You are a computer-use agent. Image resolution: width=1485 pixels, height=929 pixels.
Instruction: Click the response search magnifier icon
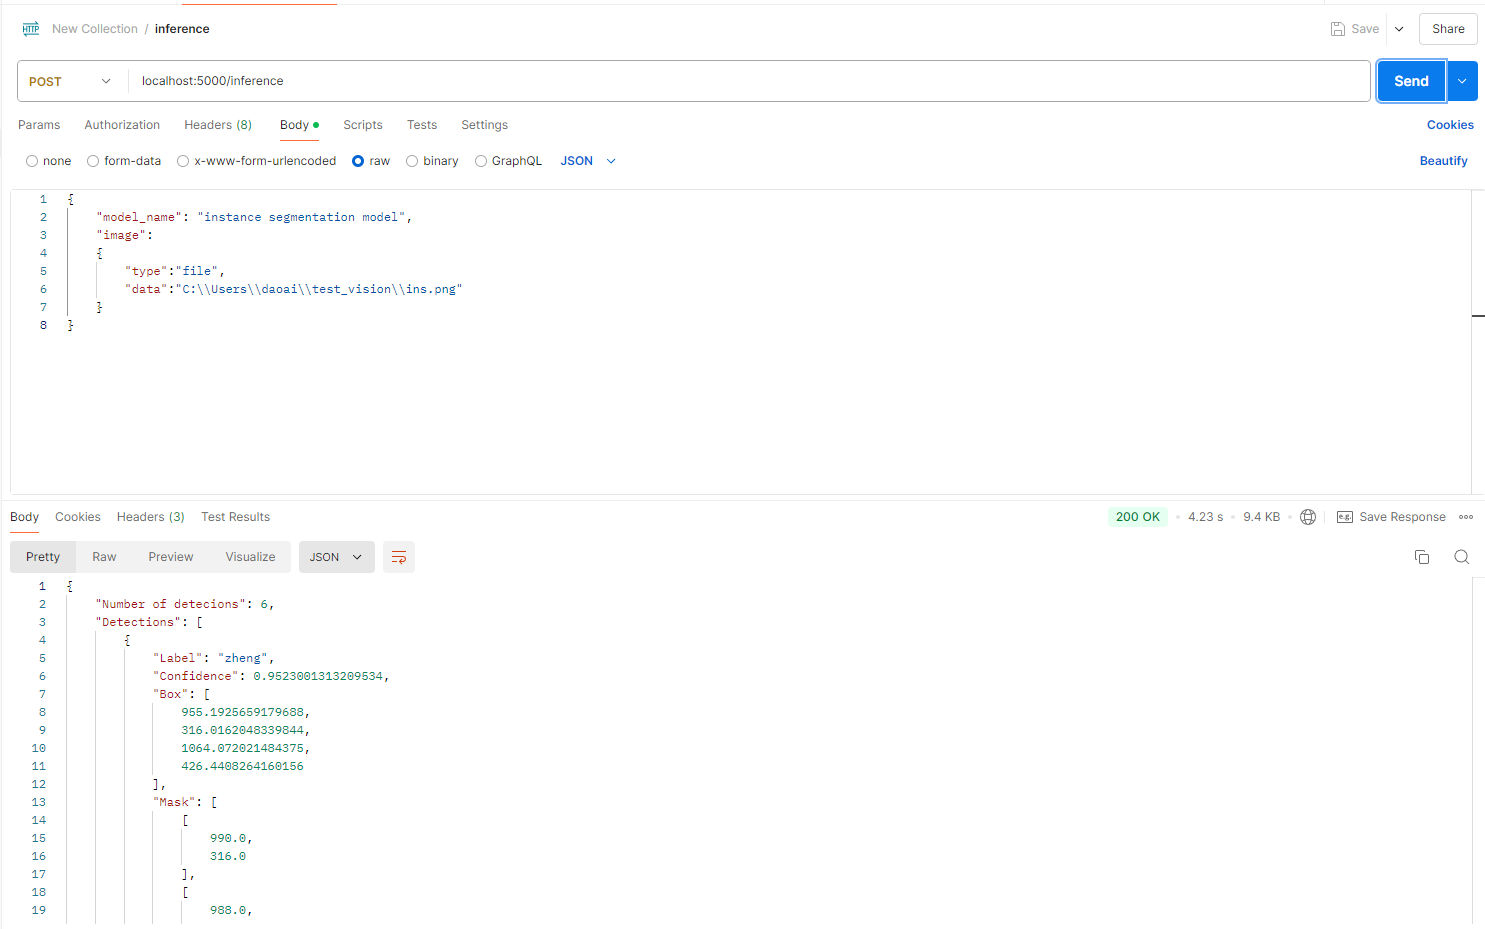1462,557
